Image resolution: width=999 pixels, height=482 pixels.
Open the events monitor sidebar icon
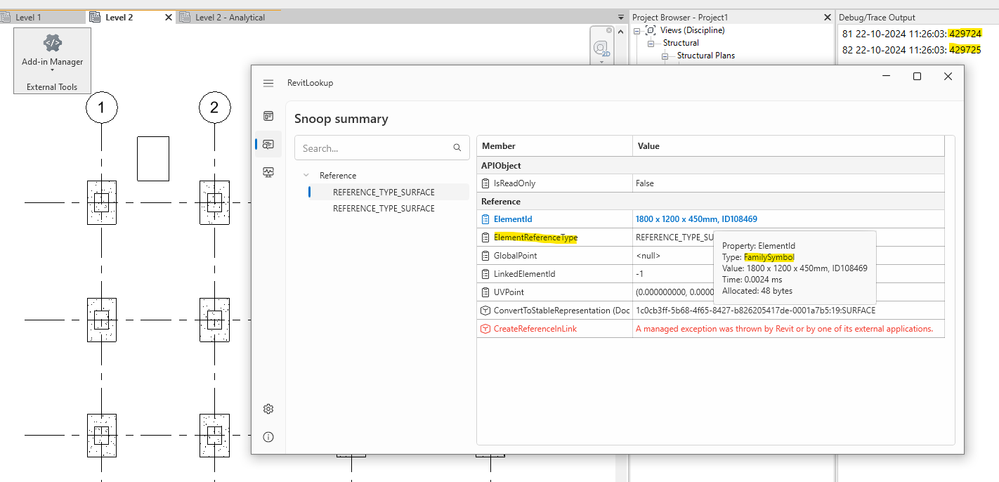click(x=268, y=172)
